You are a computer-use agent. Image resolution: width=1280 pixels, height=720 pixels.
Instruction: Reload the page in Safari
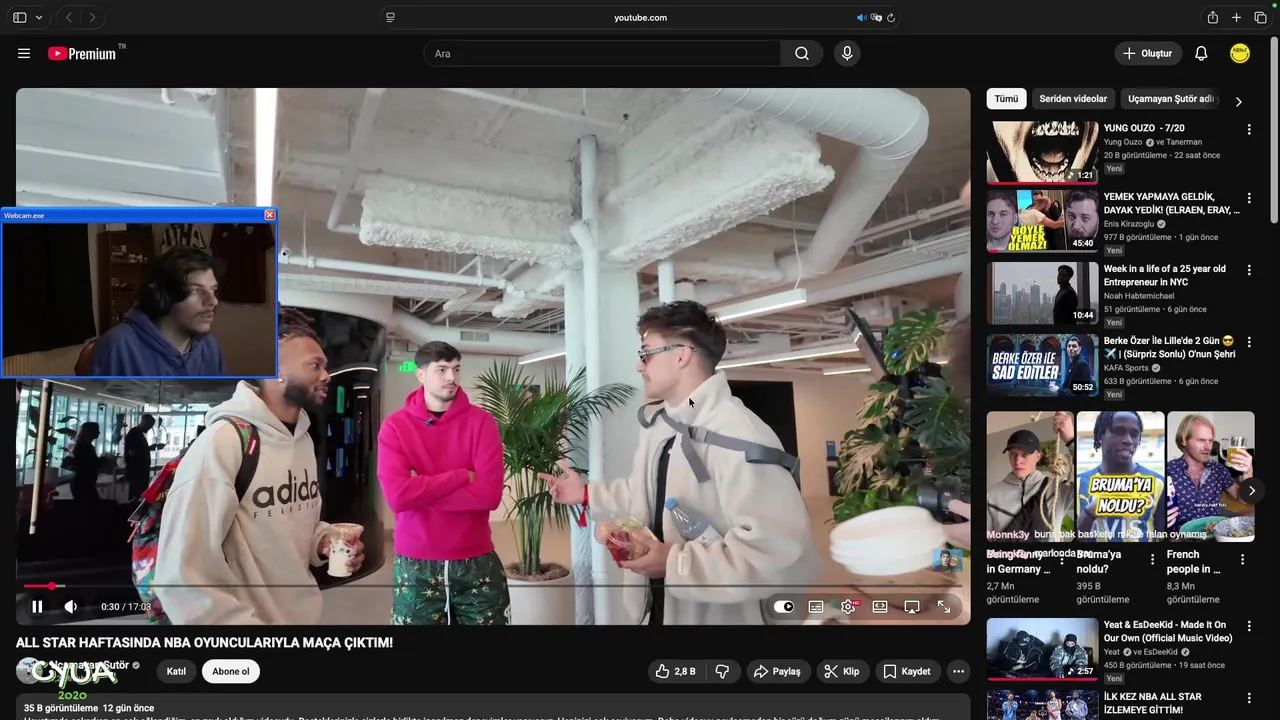[x=891, y=17]
